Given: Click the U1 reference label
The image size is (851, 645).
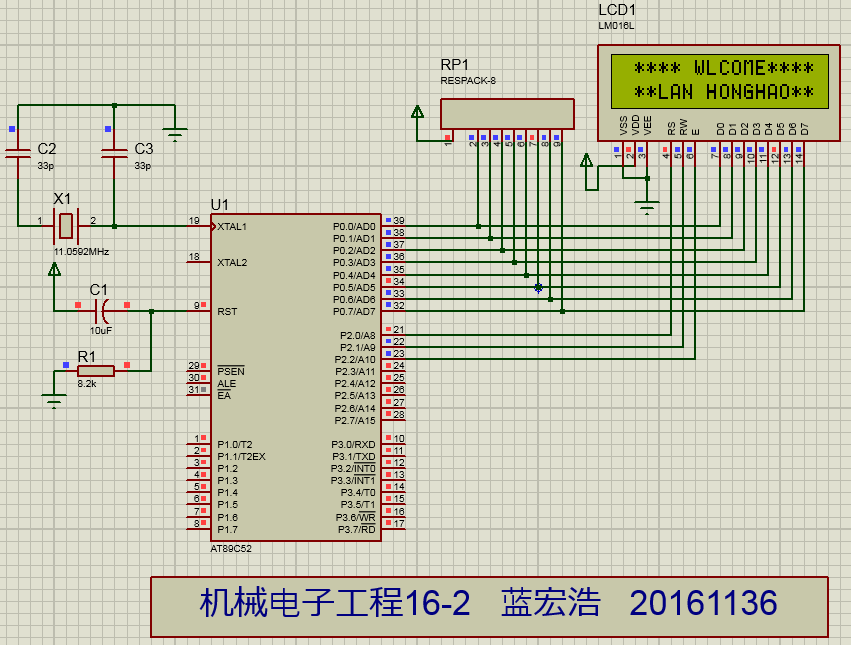Looking at the screenshot, I should (219, 205).
